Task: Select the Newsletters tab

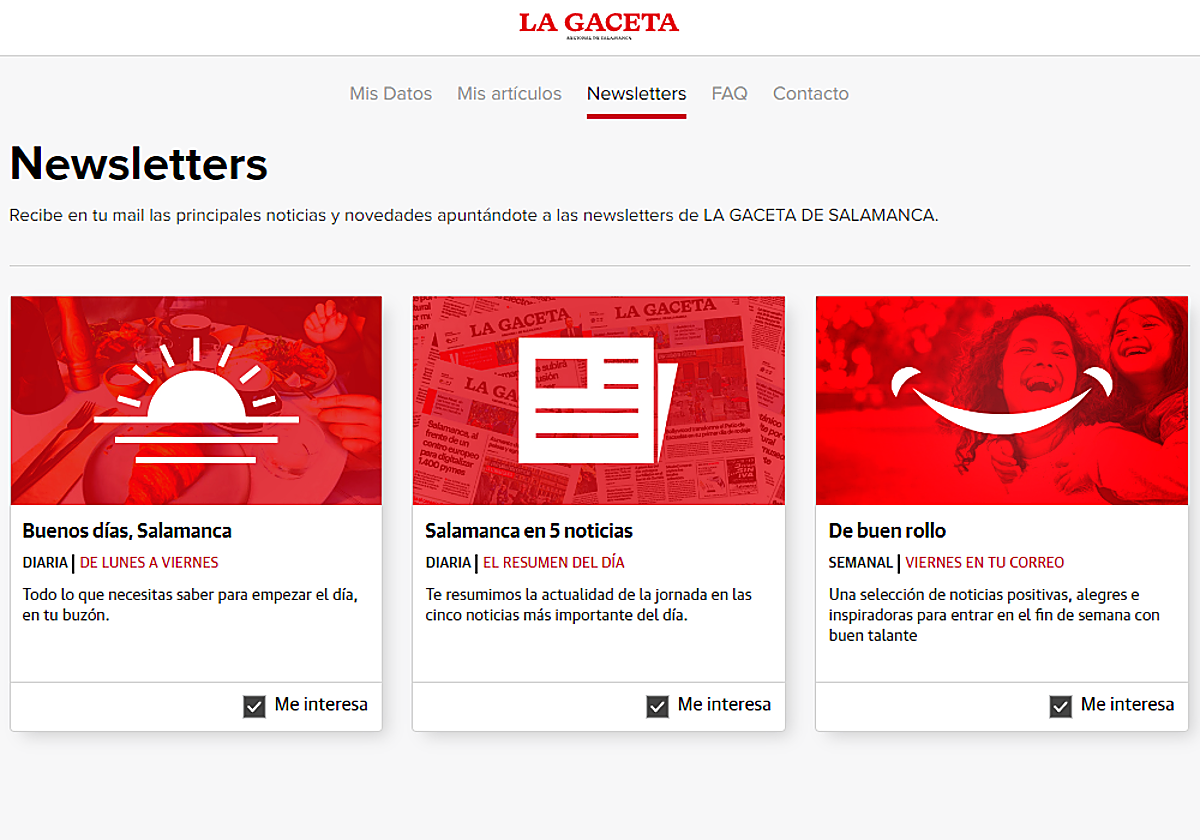Action: [x=636, y=94]
